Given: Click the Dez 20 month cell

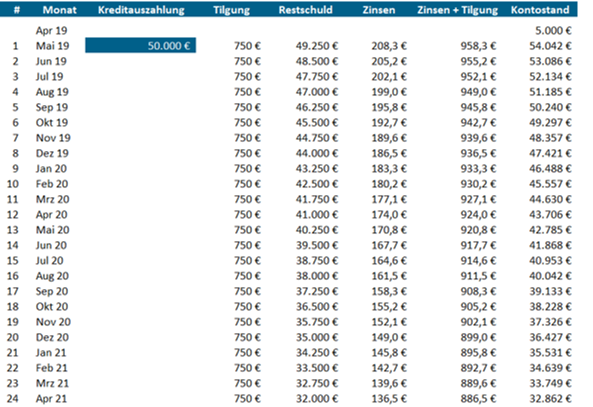Looking at the screenshot, I should pyautogui.click(x=53, y=337).
